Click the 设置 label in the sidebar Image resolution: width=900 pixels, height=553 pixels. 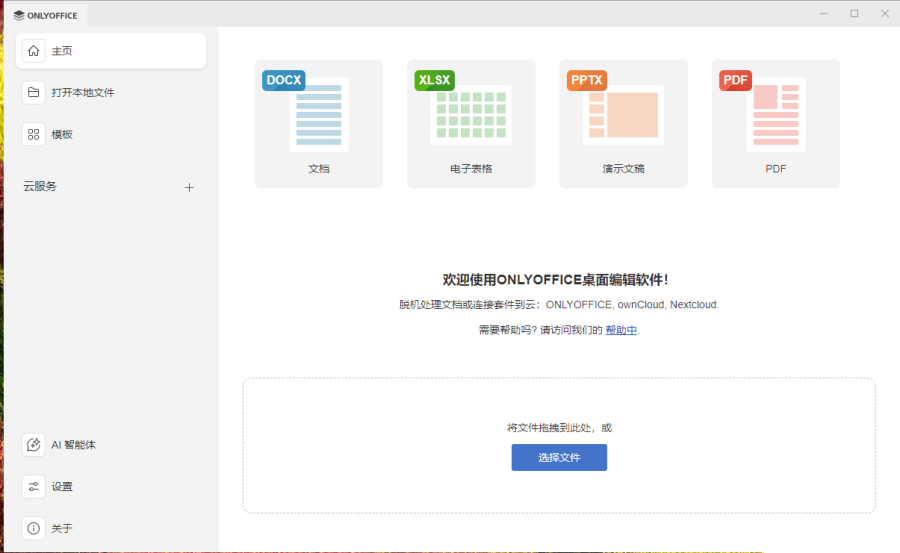pos(62,486)
